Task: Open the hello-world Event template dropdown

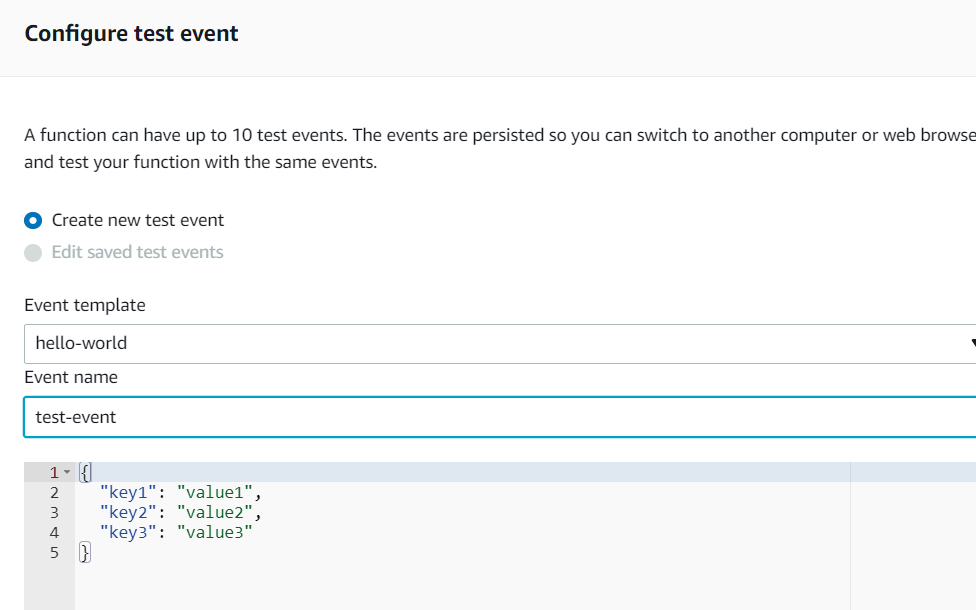Action: [500, 344]
